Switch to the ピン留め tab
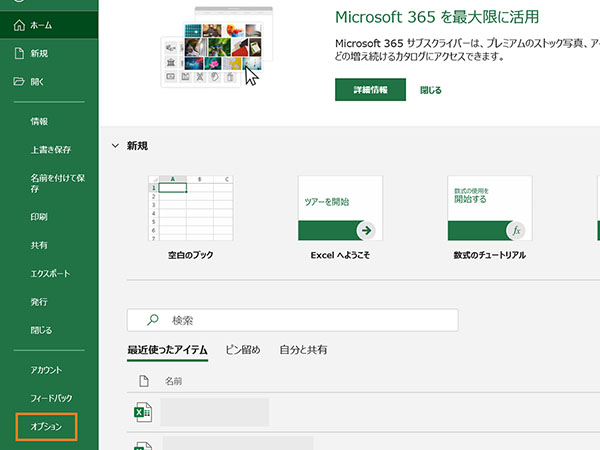Image resolution: width=600 pixels, height=450 pixels. [243, 350]
